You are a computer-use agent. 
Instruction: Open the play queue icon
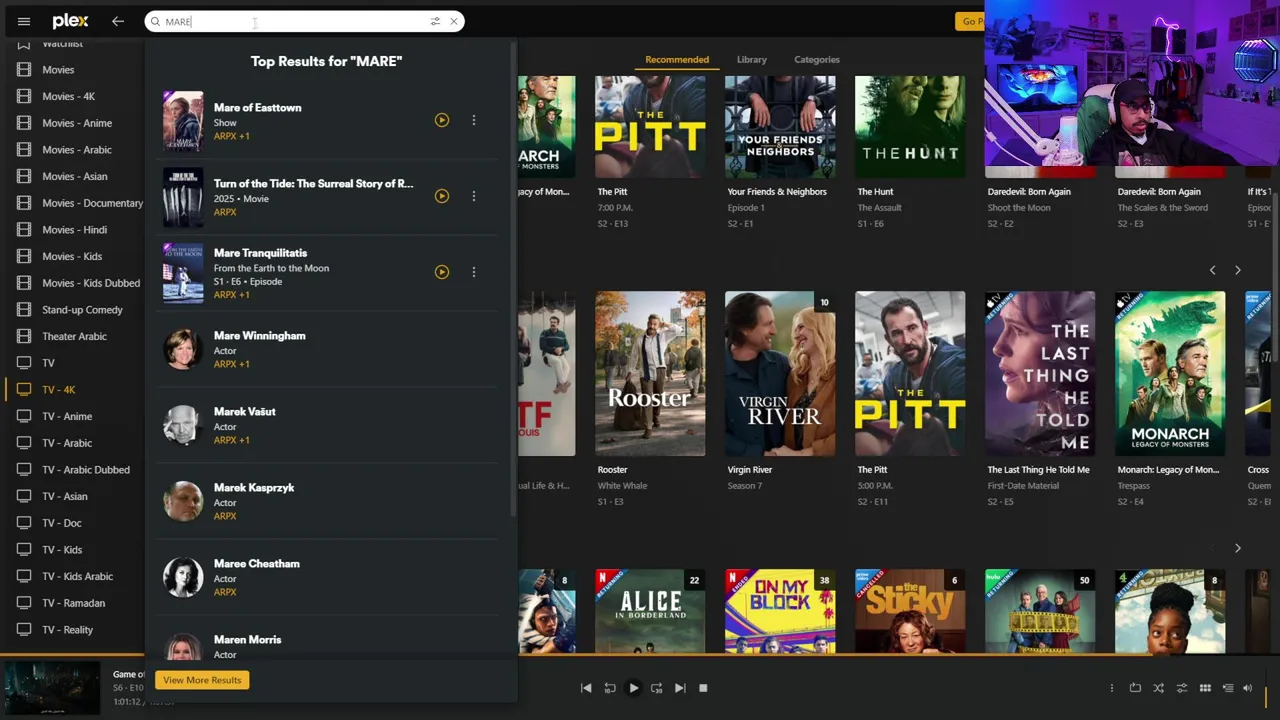pyautogui.click(x=1229, y=688)
